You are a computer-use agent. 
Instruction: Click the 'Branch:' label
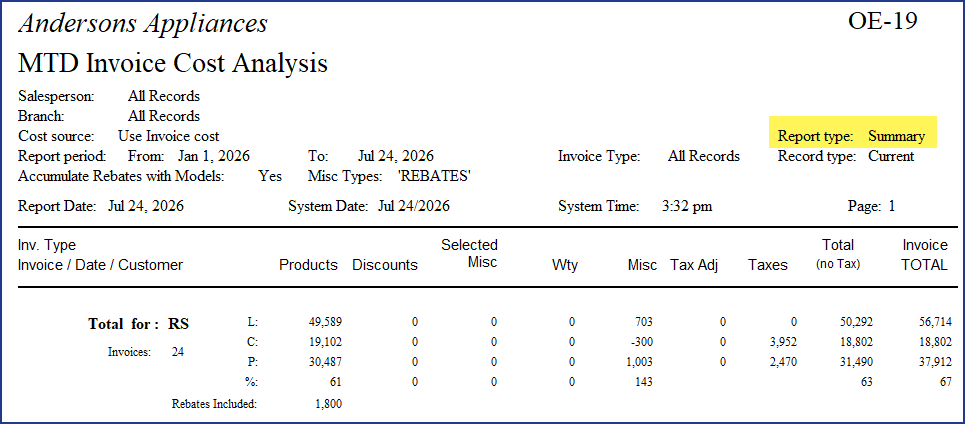tap(42, 116)
